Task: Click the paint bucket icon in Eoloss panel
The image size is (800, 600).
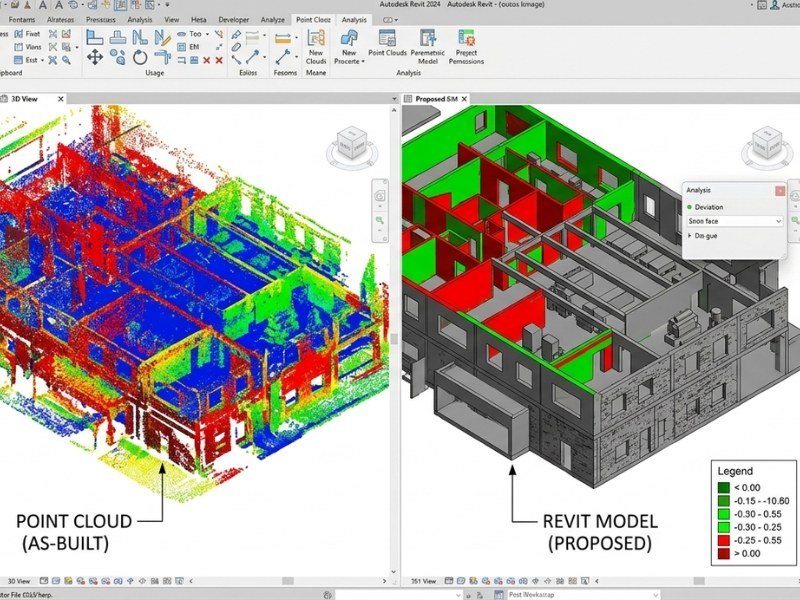Action: click(x=236, y=35)
